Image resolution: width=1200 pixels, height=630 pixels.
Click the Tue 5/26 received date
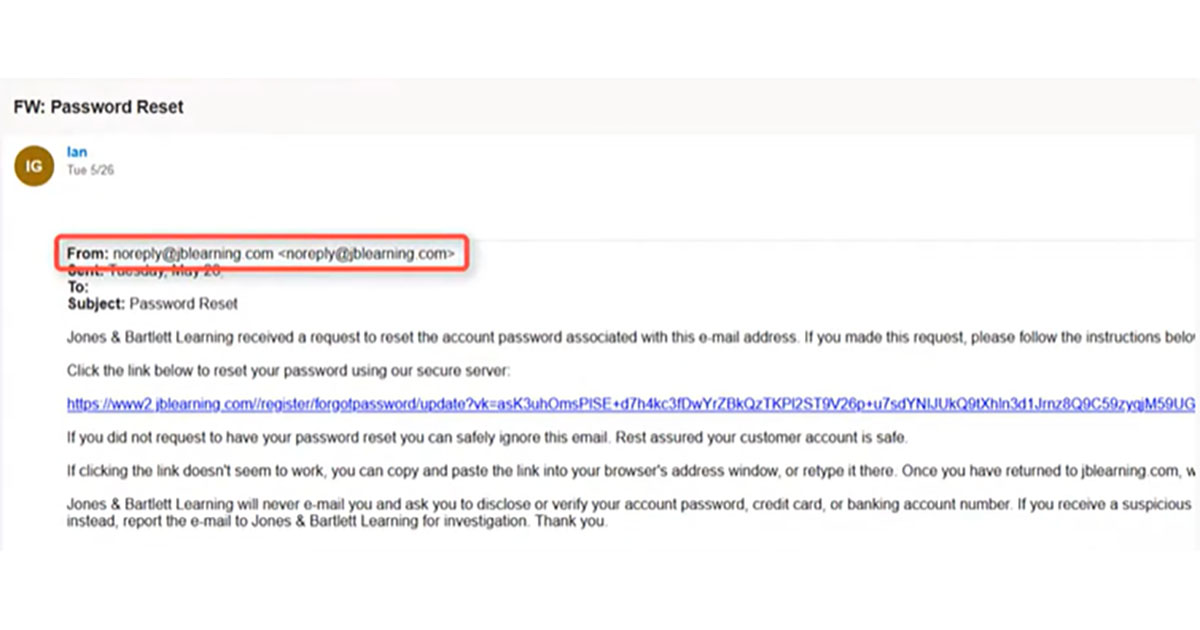90,170
